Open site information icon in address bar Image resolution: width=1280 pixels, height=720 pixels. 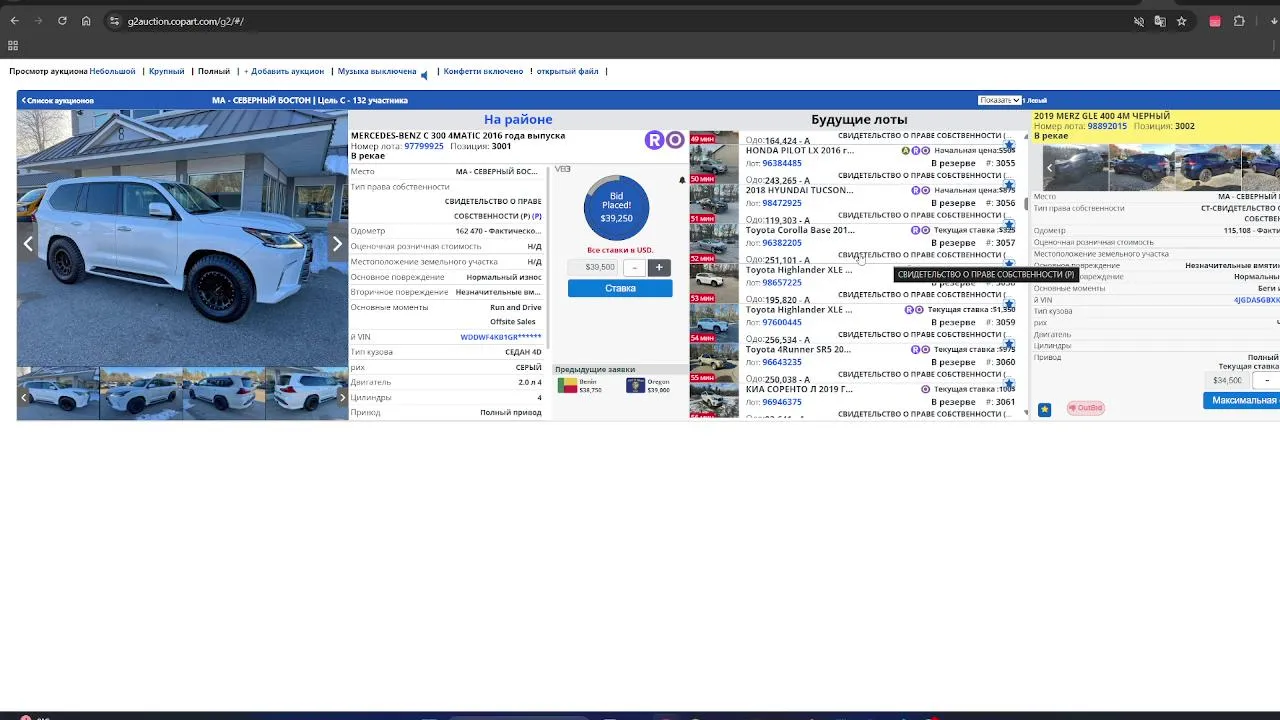(115, 21)
